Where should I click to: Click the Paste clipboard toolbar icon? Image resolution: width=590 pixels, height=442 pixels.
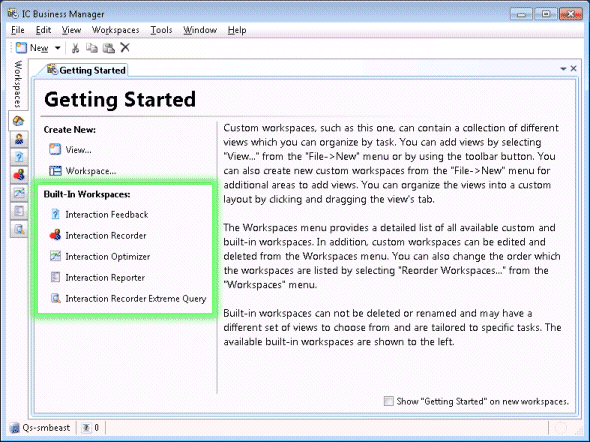[109, 48]
